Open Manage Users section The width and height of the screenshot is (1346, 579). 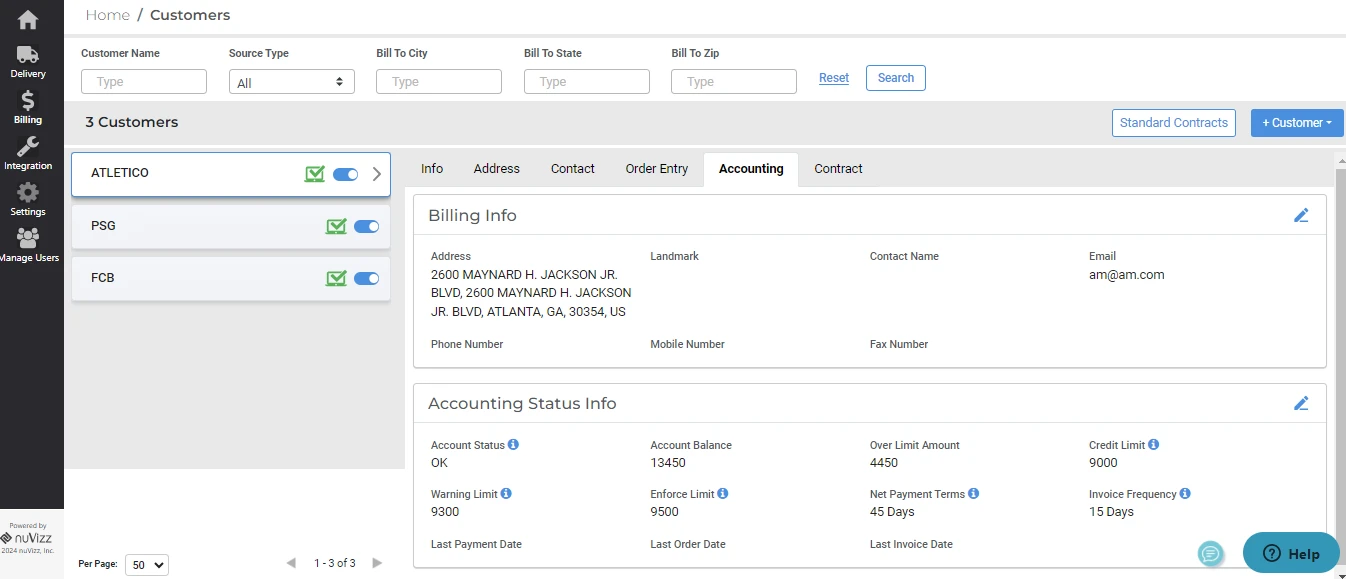28,244
